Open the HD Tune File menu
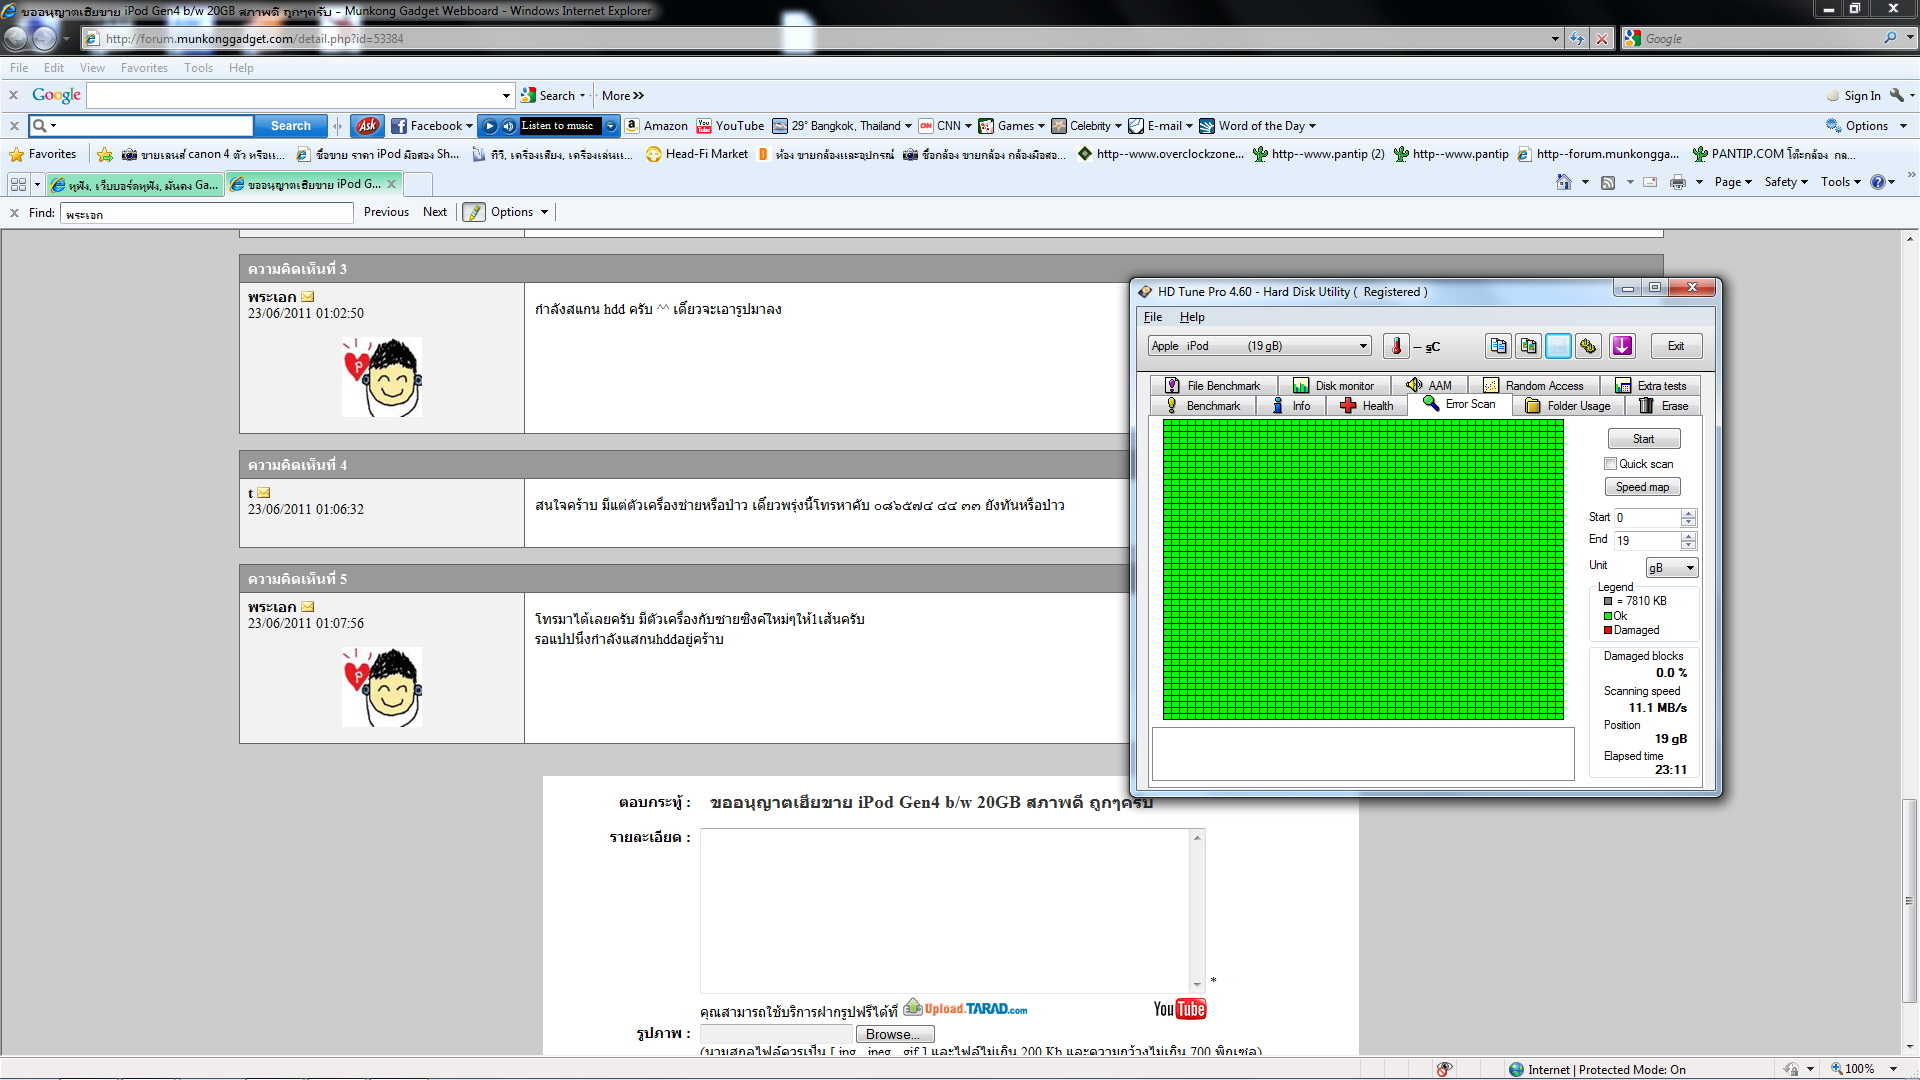The image size is (1920, 1080). pos(1153,317)
